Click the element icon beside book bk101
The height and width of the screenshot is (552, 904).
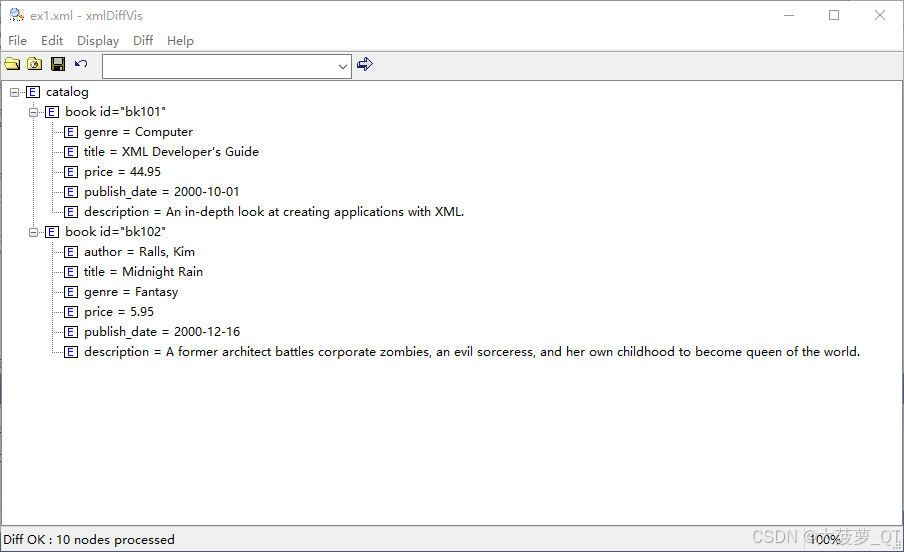pos(52,112)
